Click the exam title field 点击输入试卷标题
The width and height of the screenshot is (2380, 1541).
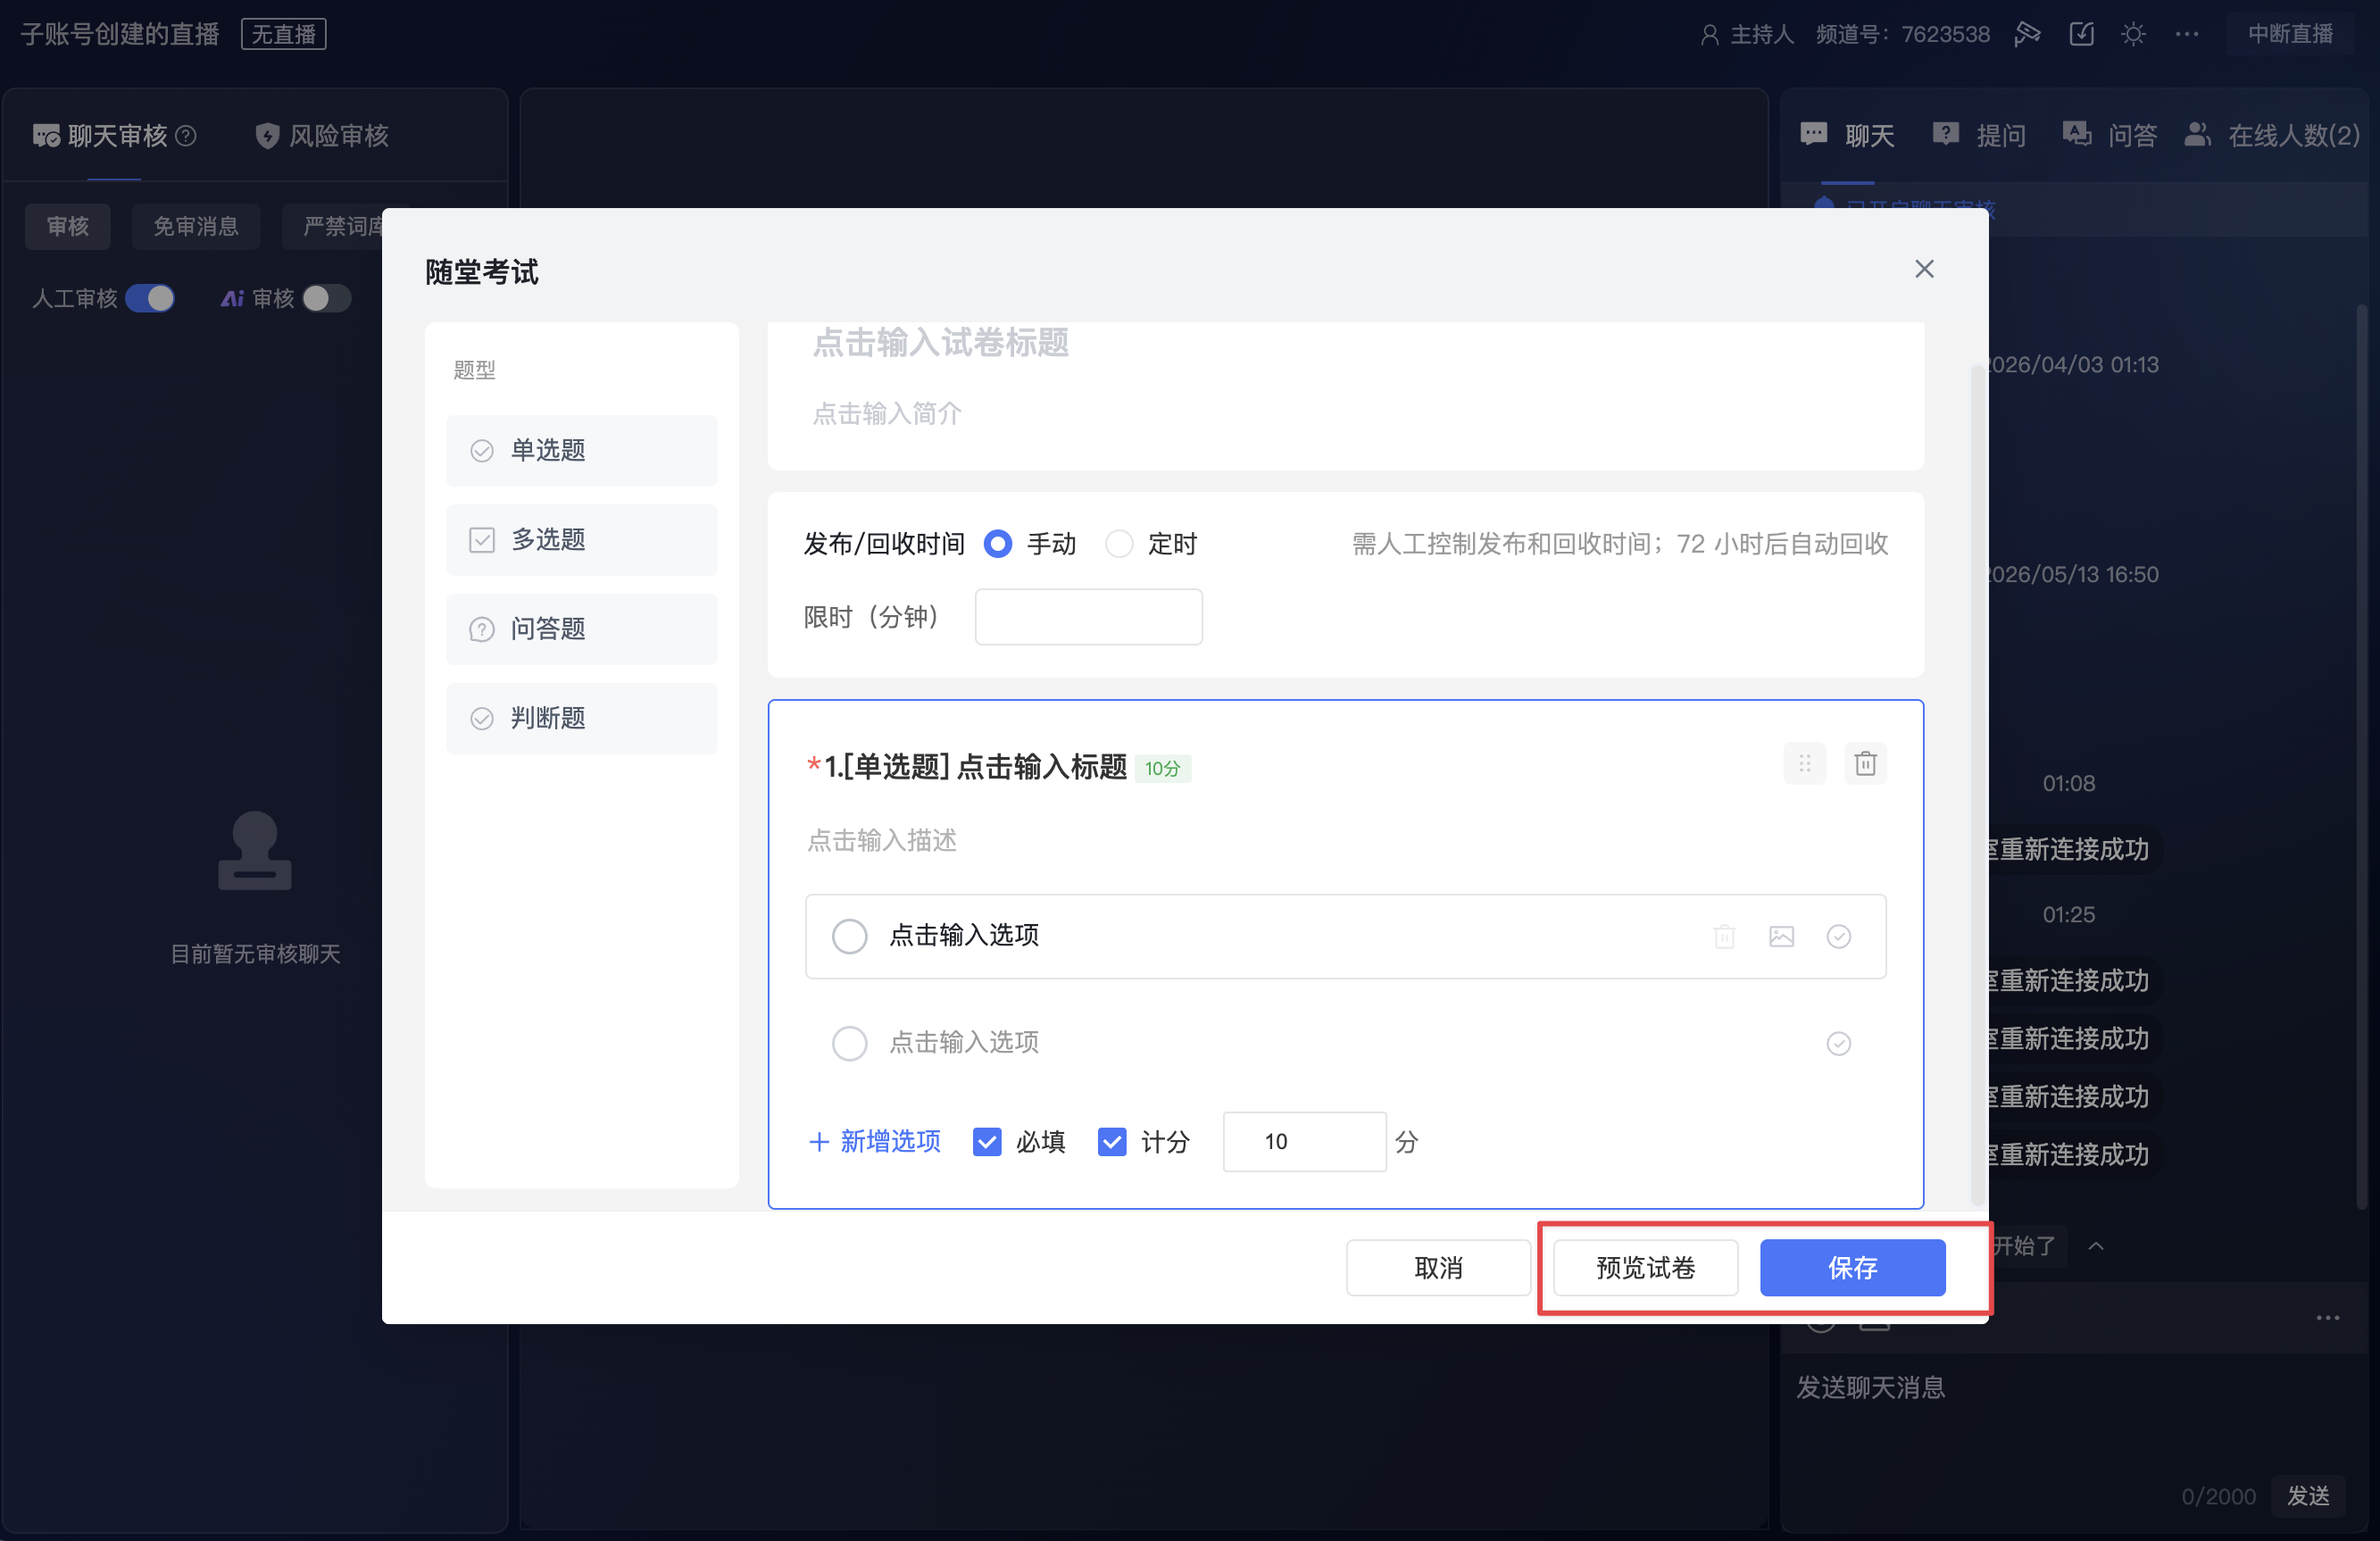[x=940, y=342]
